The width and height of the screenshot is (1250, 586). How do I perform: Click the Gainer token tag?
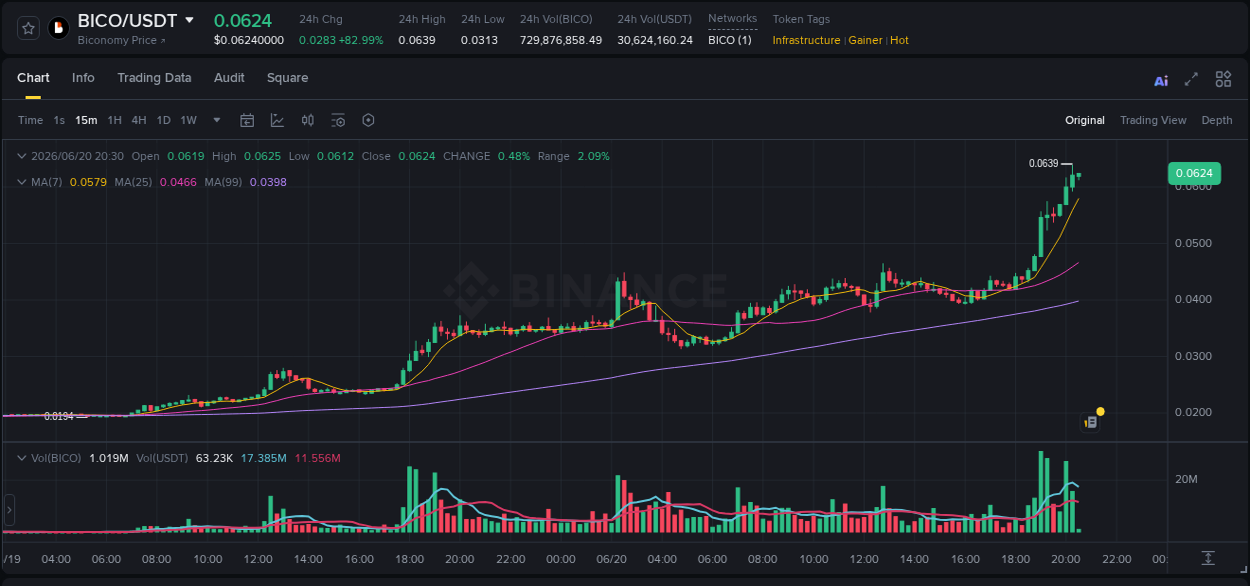pyautogui.click(x=865, y=40)
